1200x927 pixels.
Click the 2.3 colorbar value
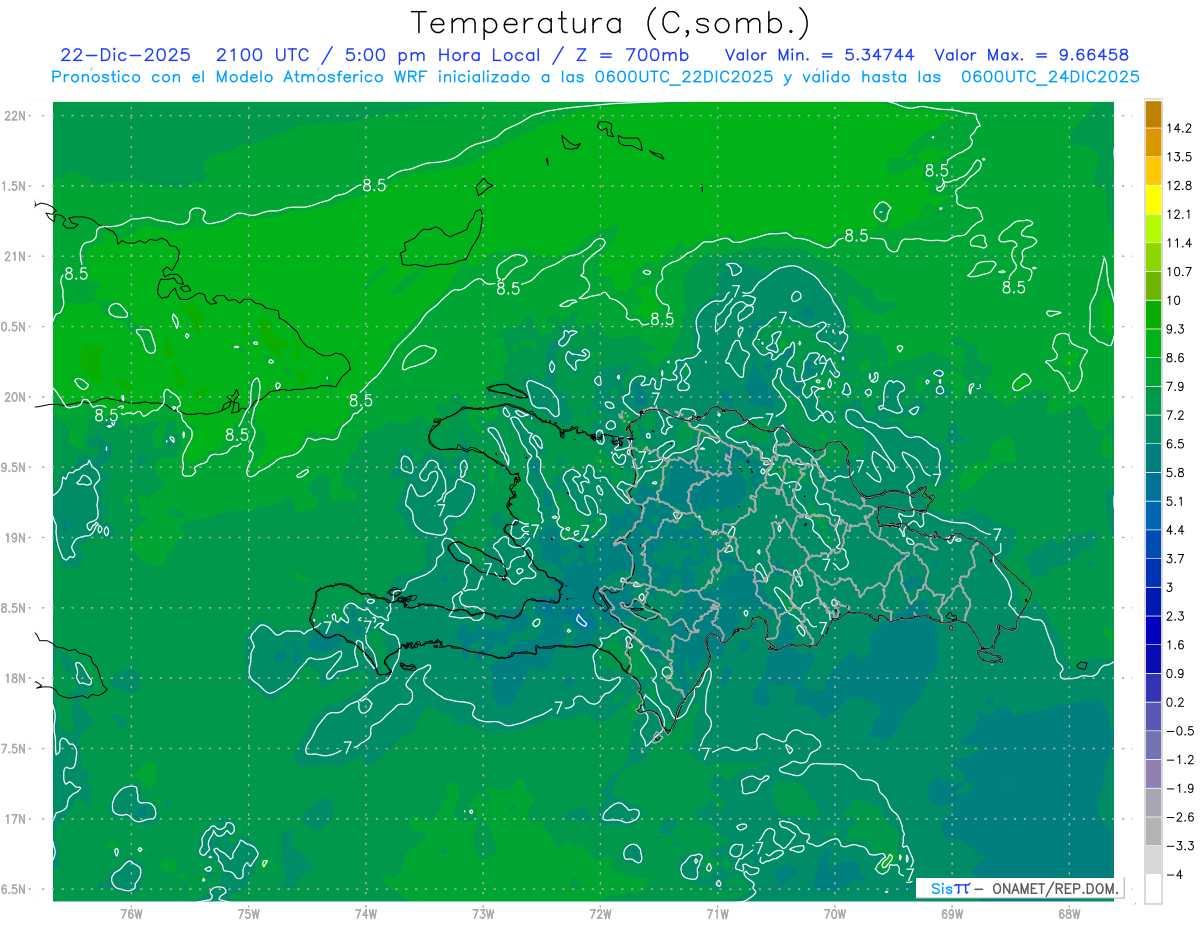point(1176,616)
